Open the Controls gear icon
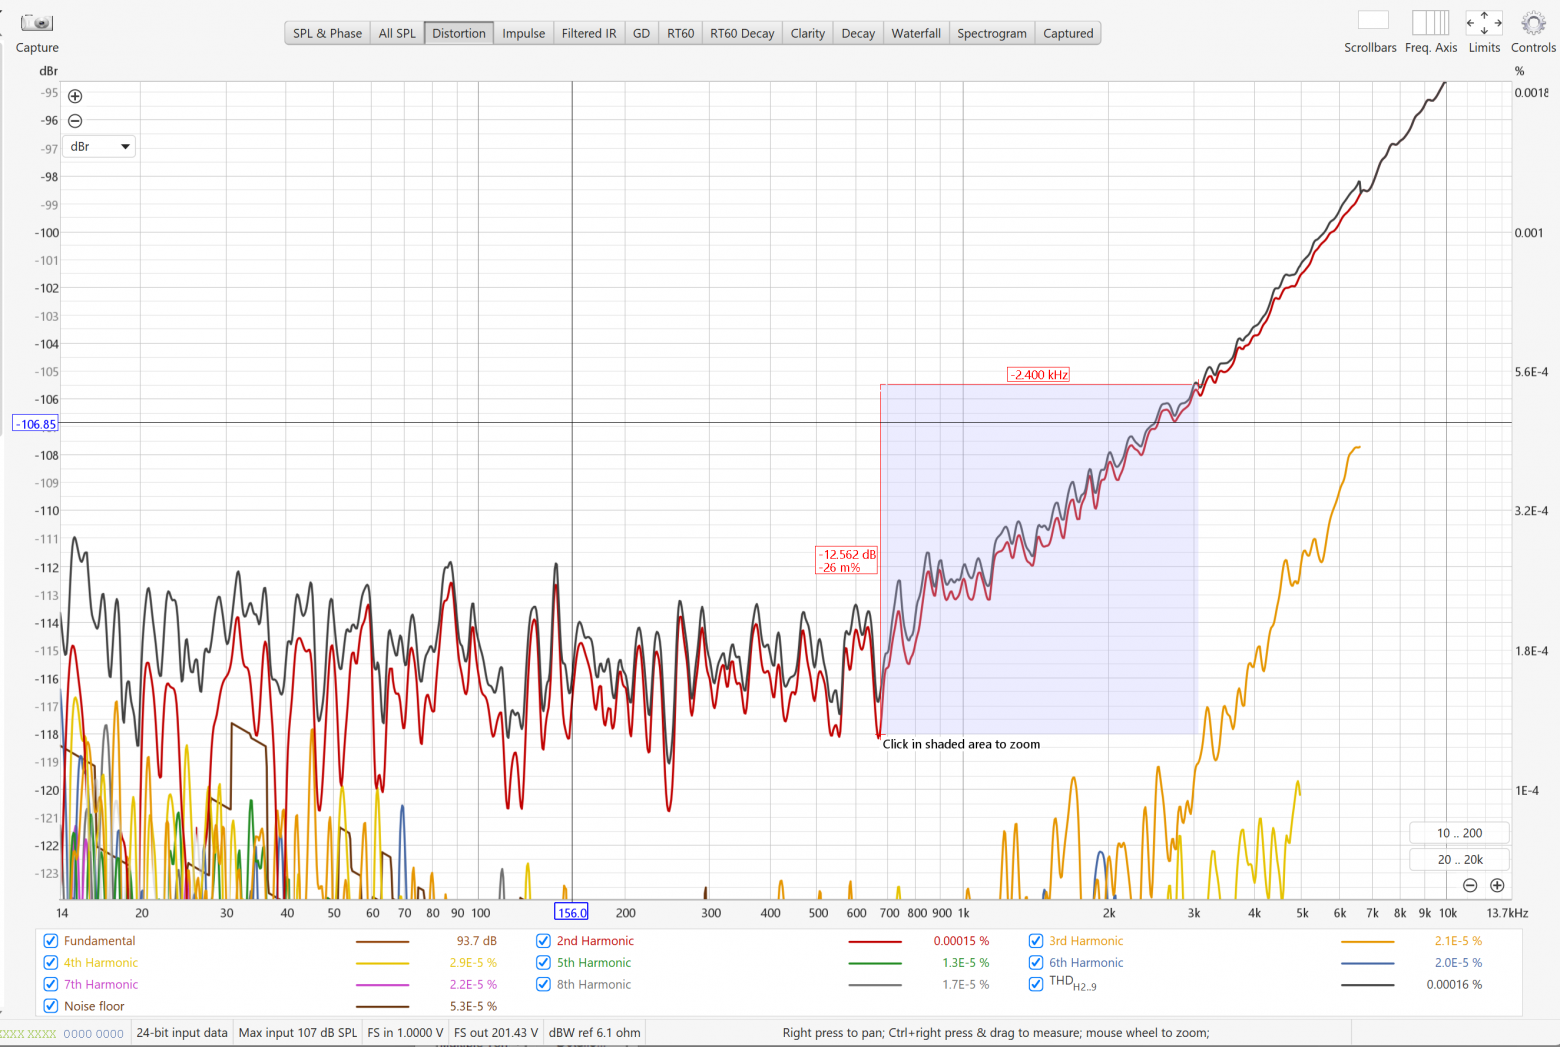 [1533, 22]
